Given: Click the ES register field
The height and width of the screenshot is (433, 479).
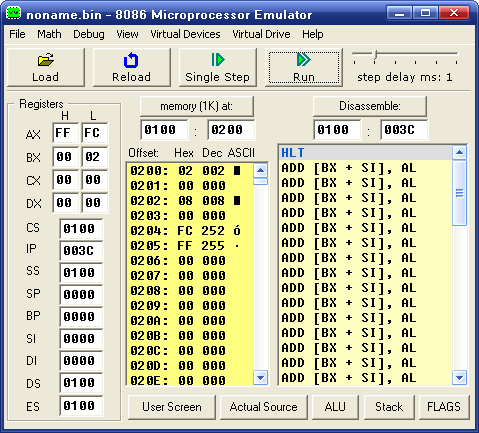Looking at the screenshot, I should point(81,406).
